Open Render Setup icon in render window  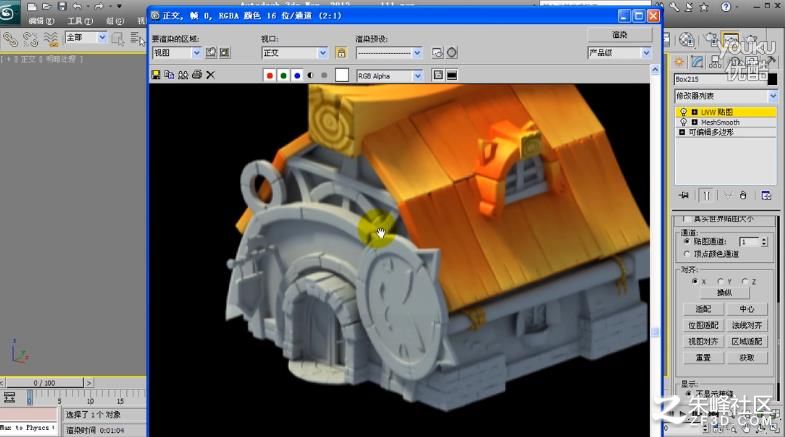[x=437, y=53]
